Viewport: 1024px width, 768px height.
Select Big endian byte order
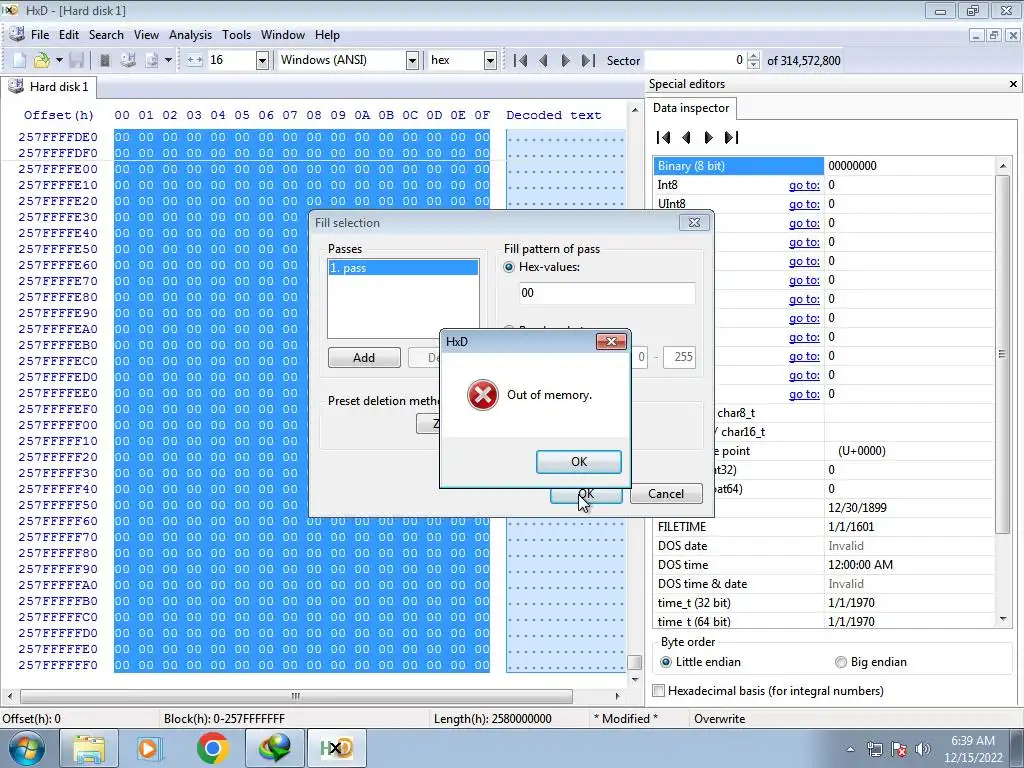840,662
